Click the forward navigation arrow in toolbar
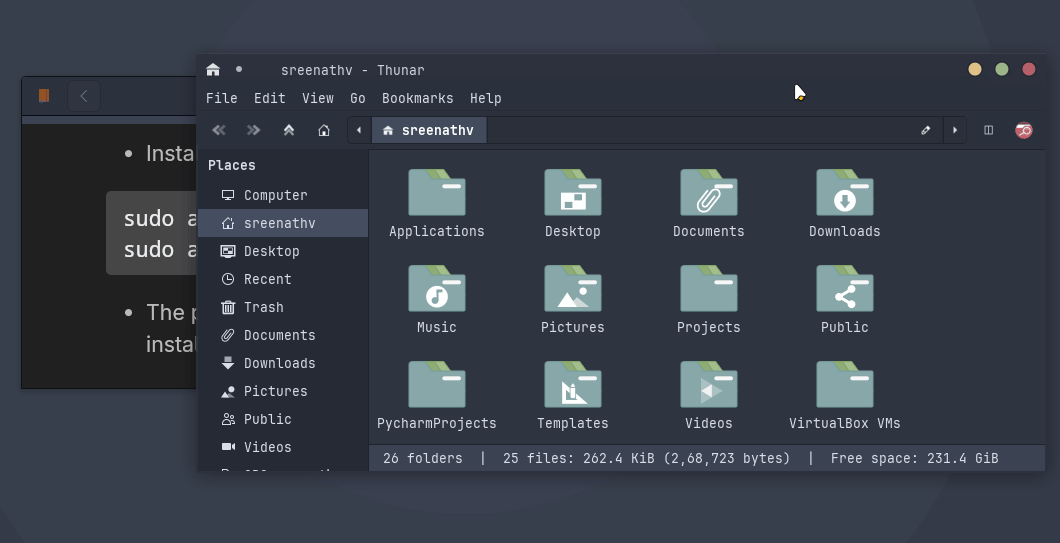The width and height of the screenshot is (1060, 543). (x=254, y=130)
